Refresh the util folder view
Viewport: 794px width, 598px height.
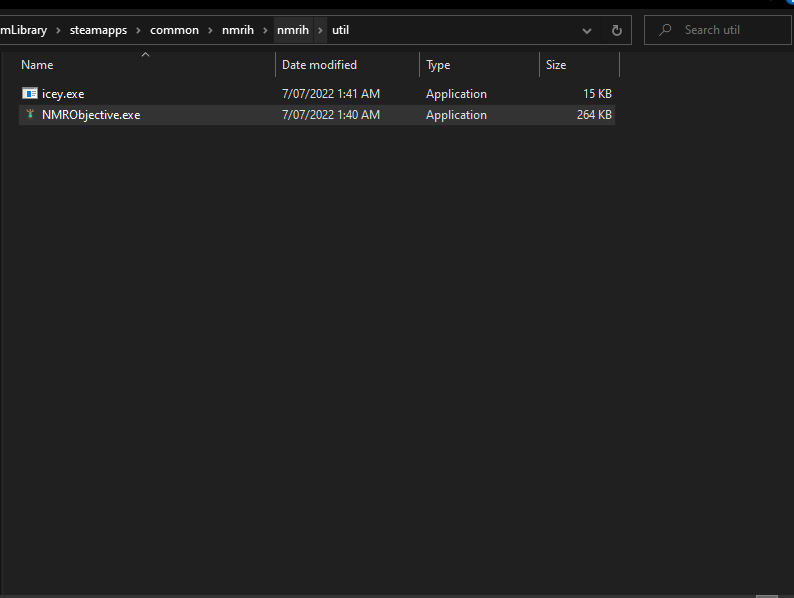pos(616,30)
